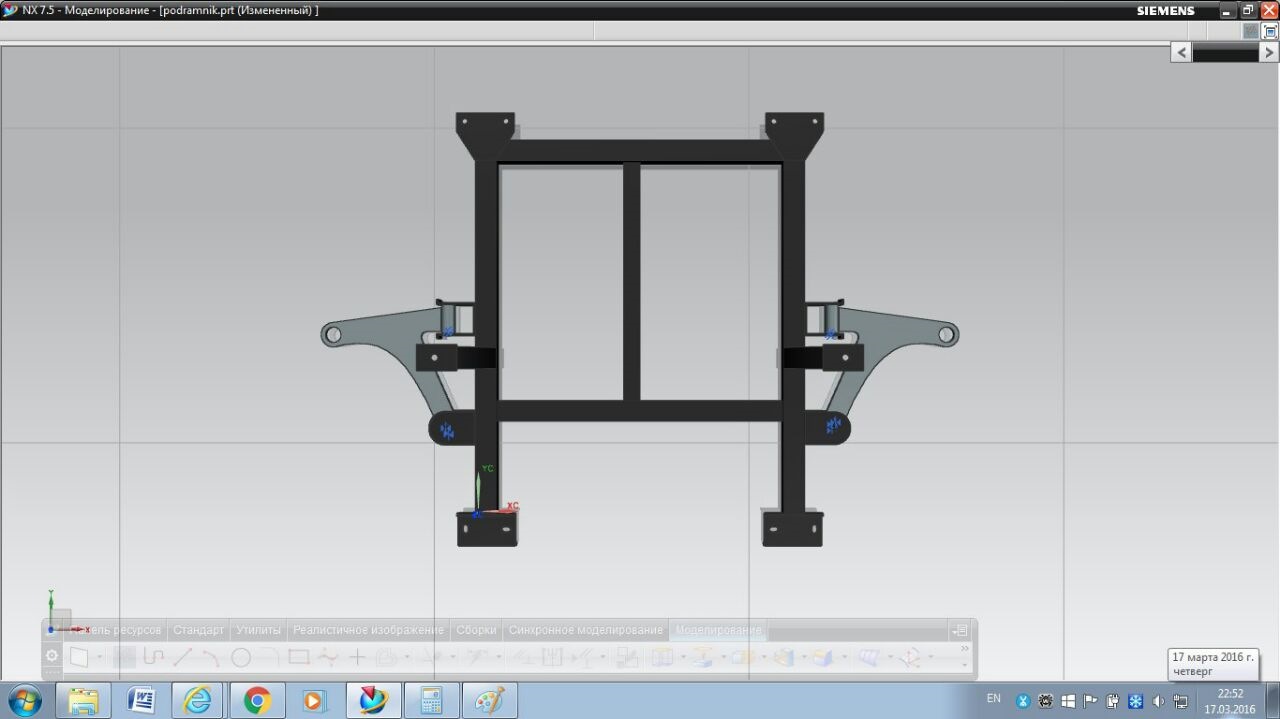
Task: Expand the toolbar overflow chevron
Action: point(964,648)
